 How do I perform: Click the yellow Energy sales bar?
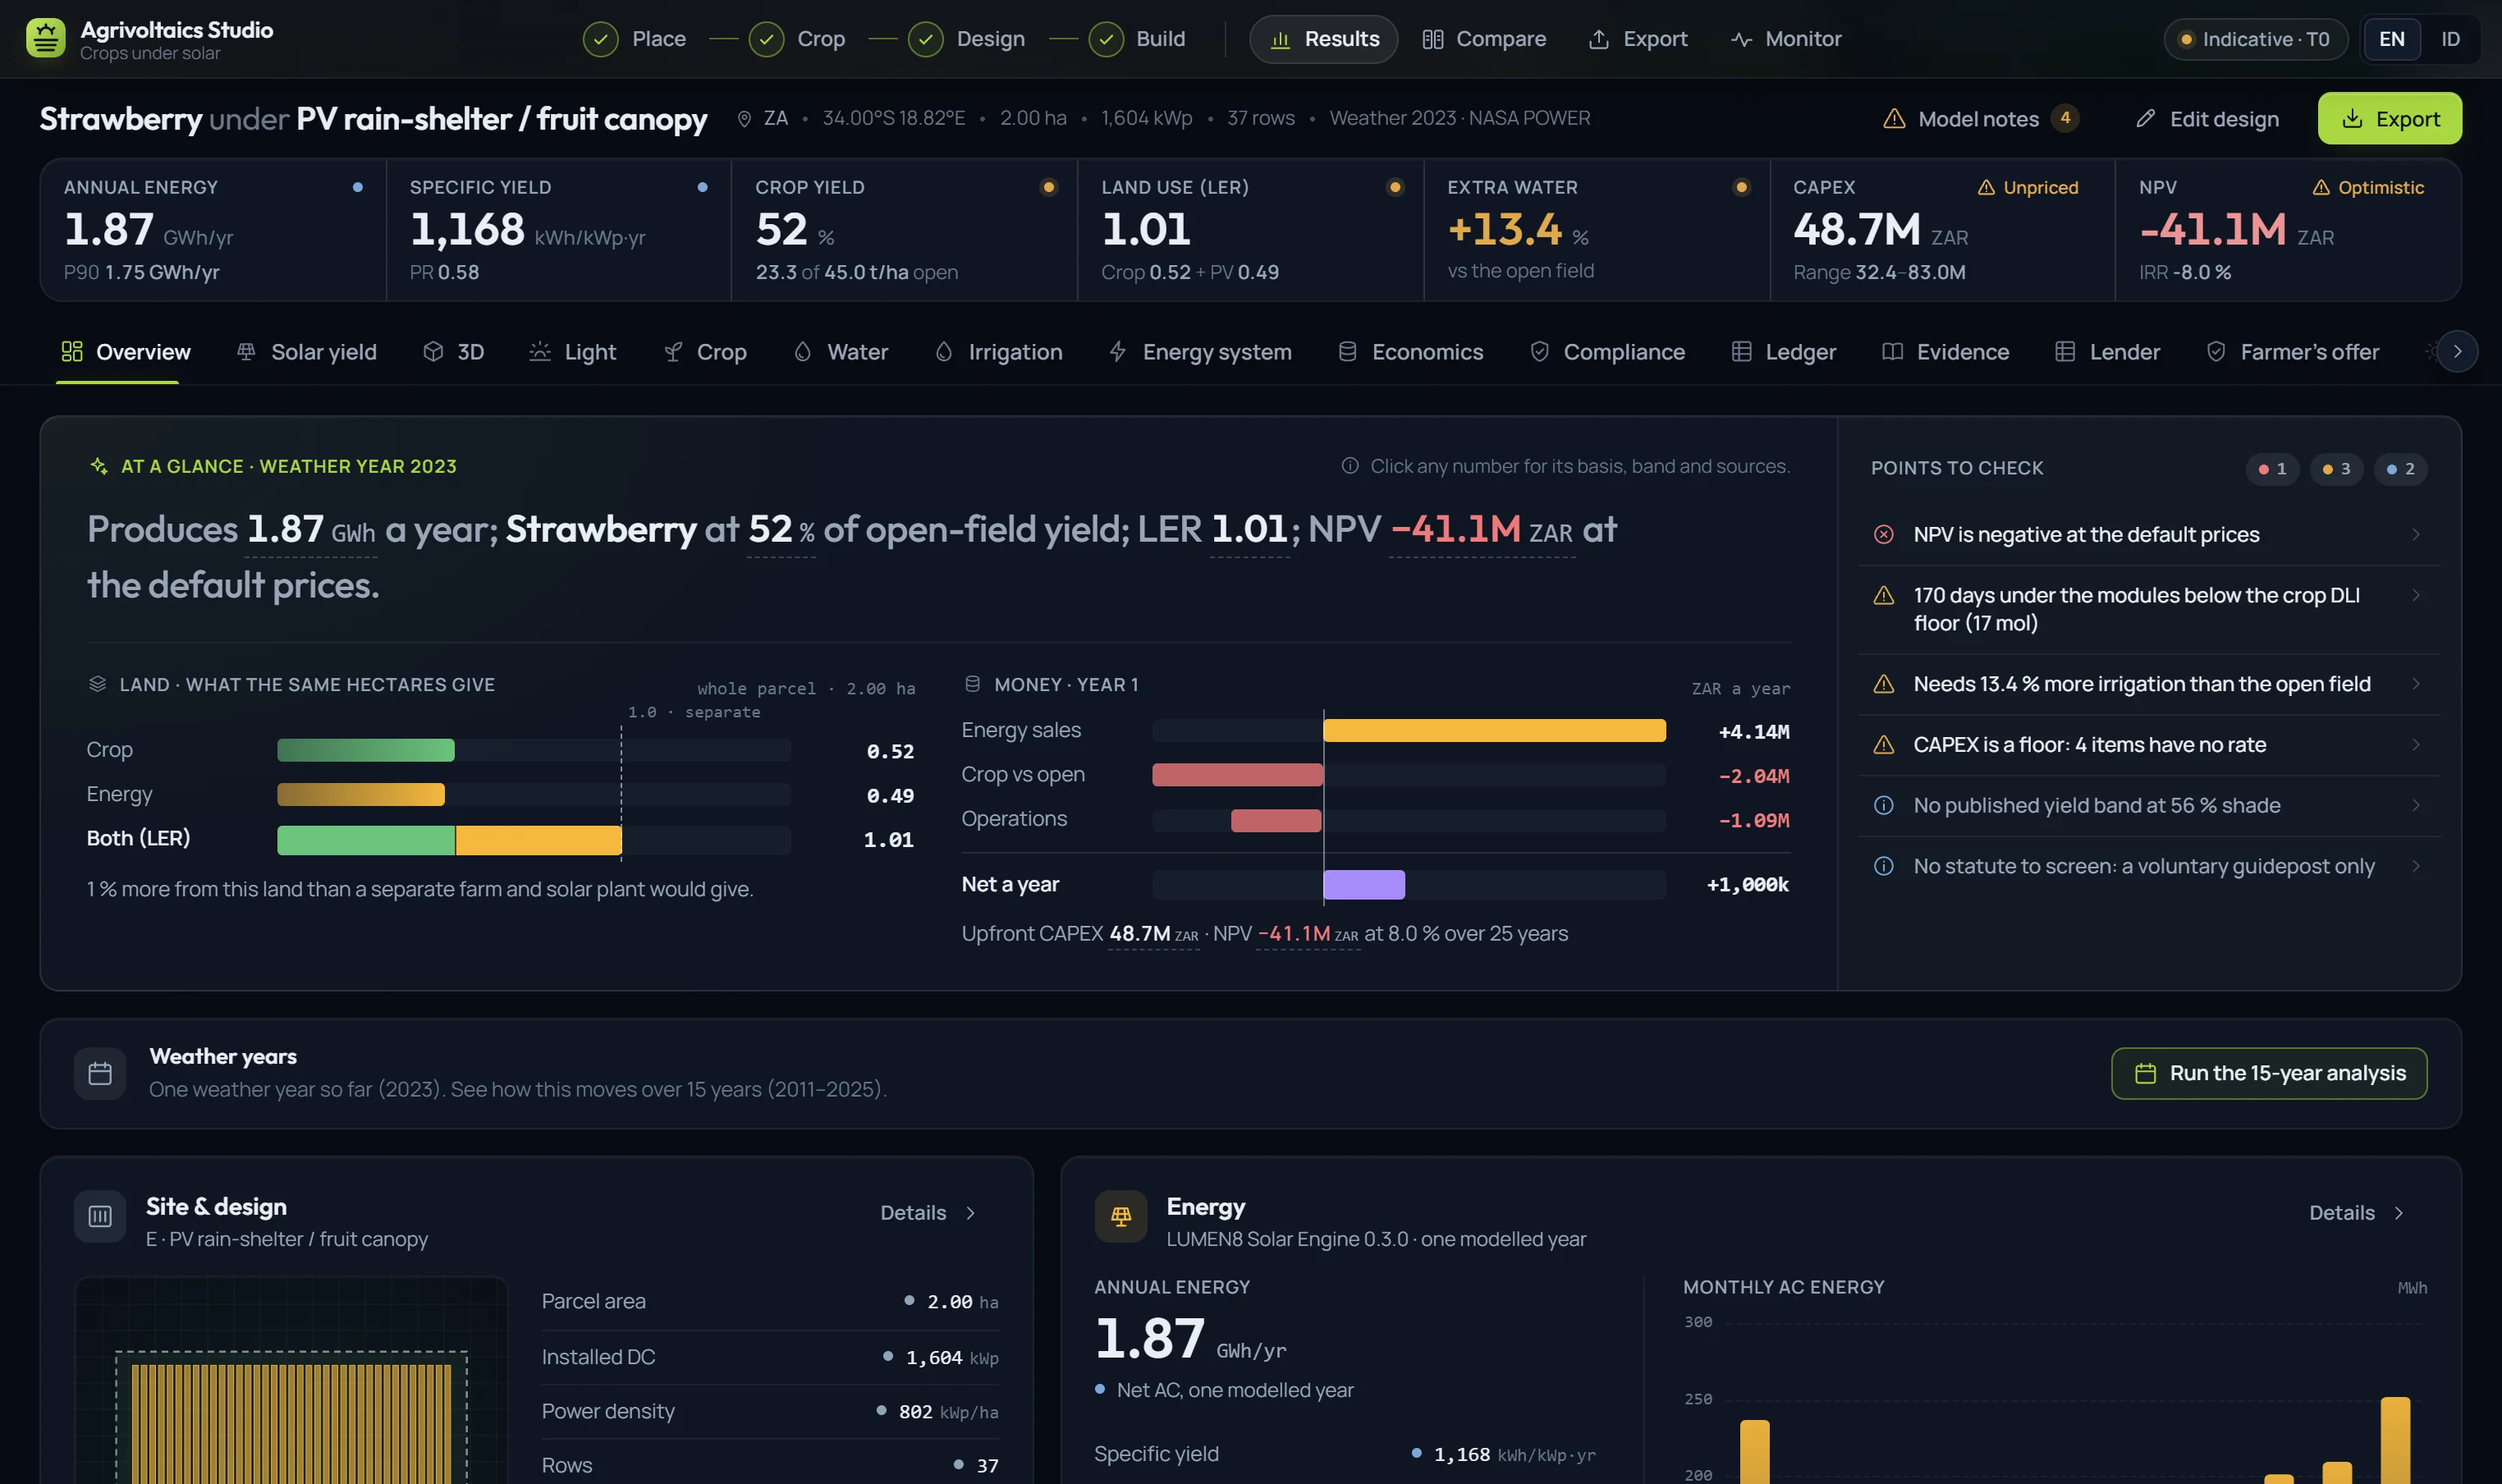1494,731
